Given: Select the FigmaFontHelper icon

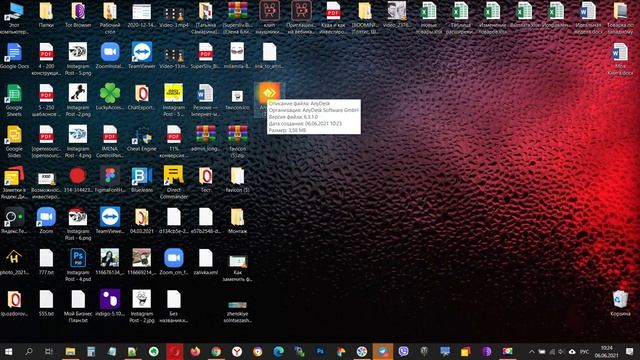Looking at the screenshot, I should (110, 176).
